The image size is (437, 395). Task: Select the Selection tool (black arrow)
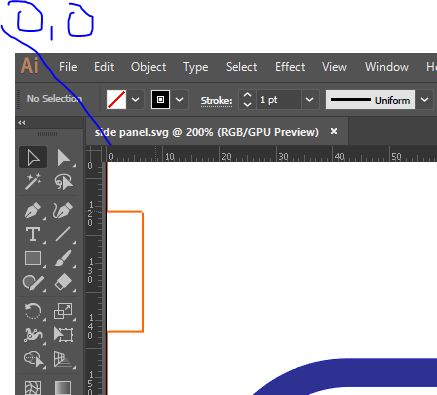tap(33, 157)
